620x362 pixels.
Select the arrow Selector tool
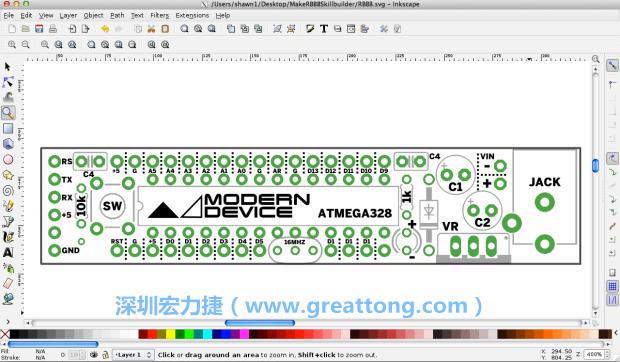(x=8, y=67)
